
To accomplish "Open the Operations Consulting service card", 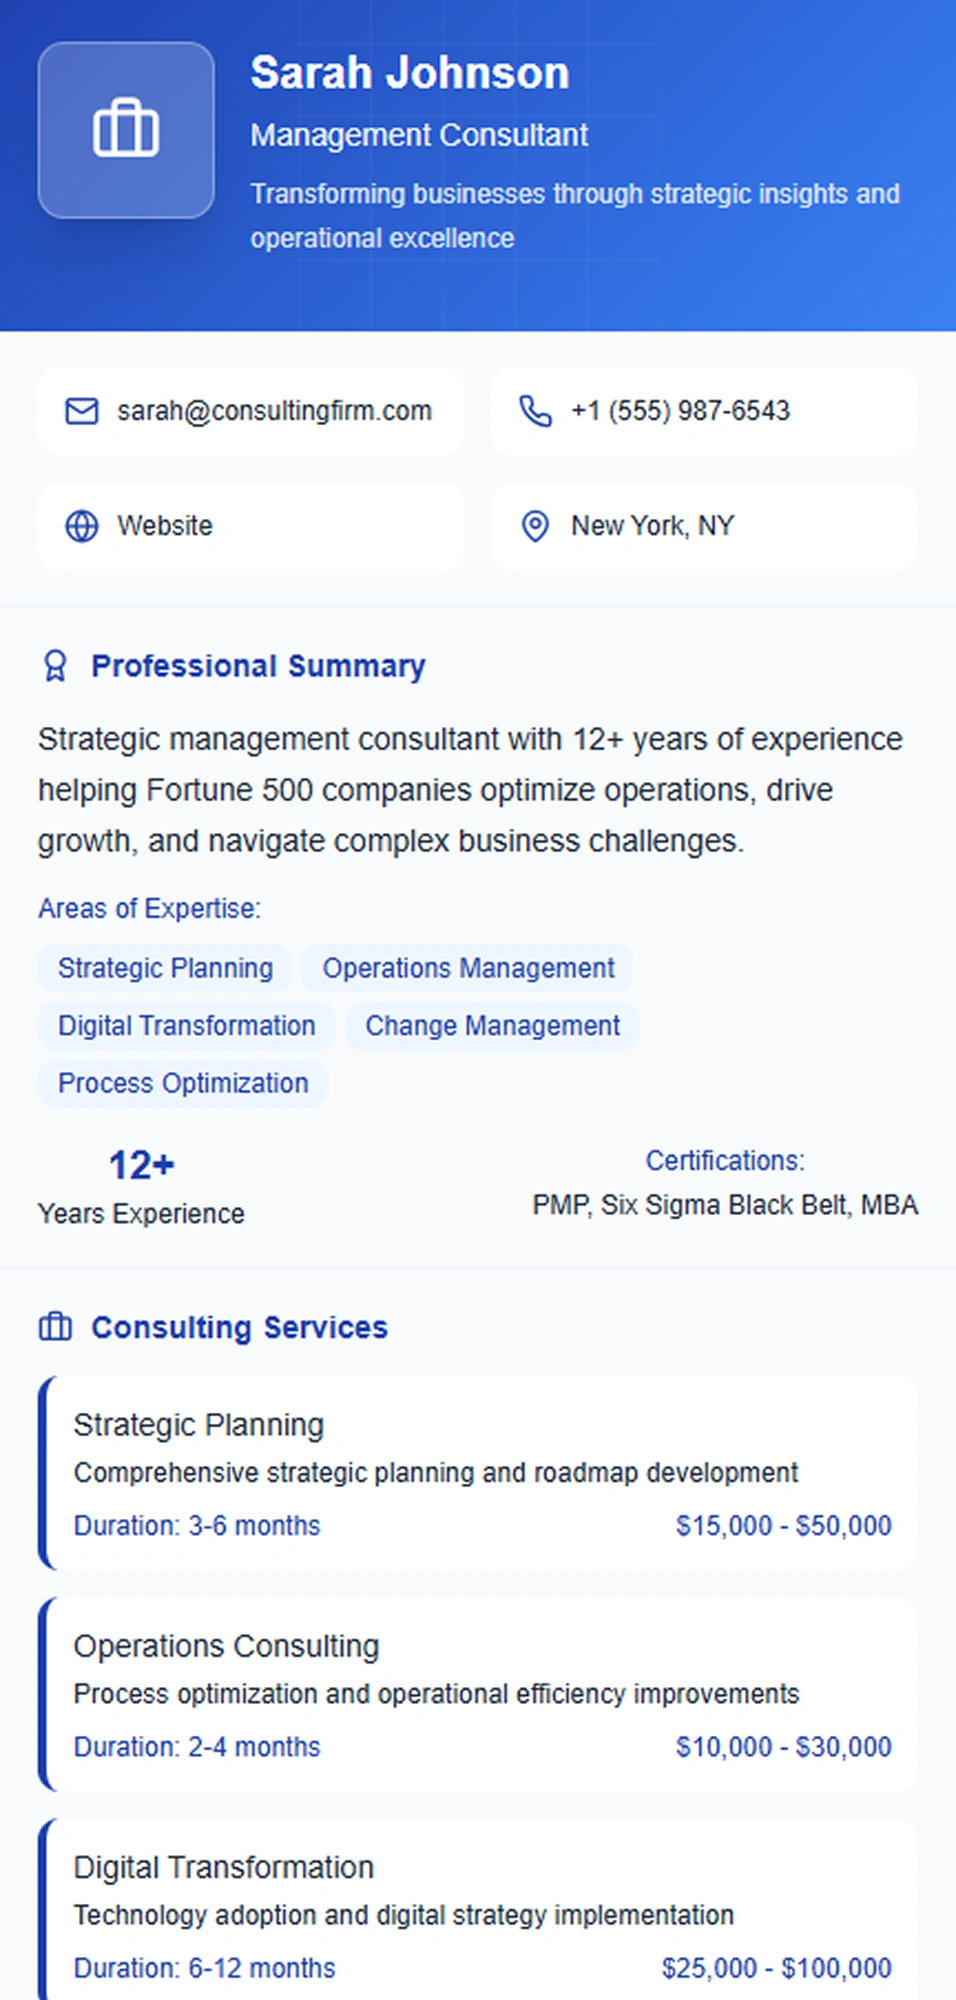I will coord(478,1693).
